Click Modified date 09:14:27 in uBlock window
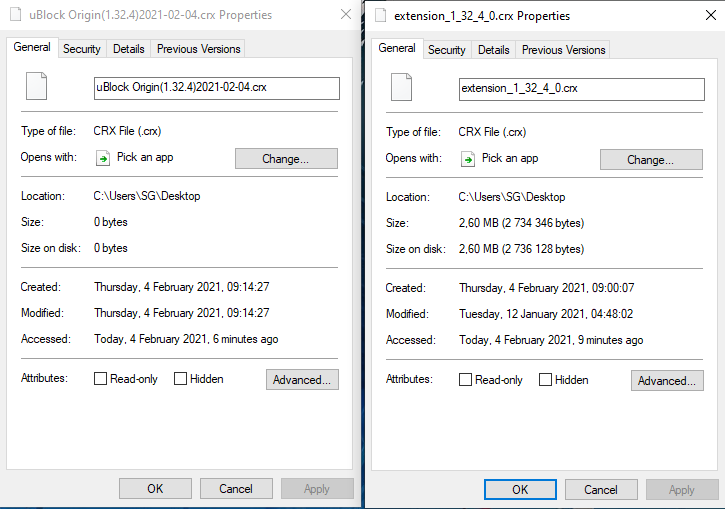 click(182, 313)
